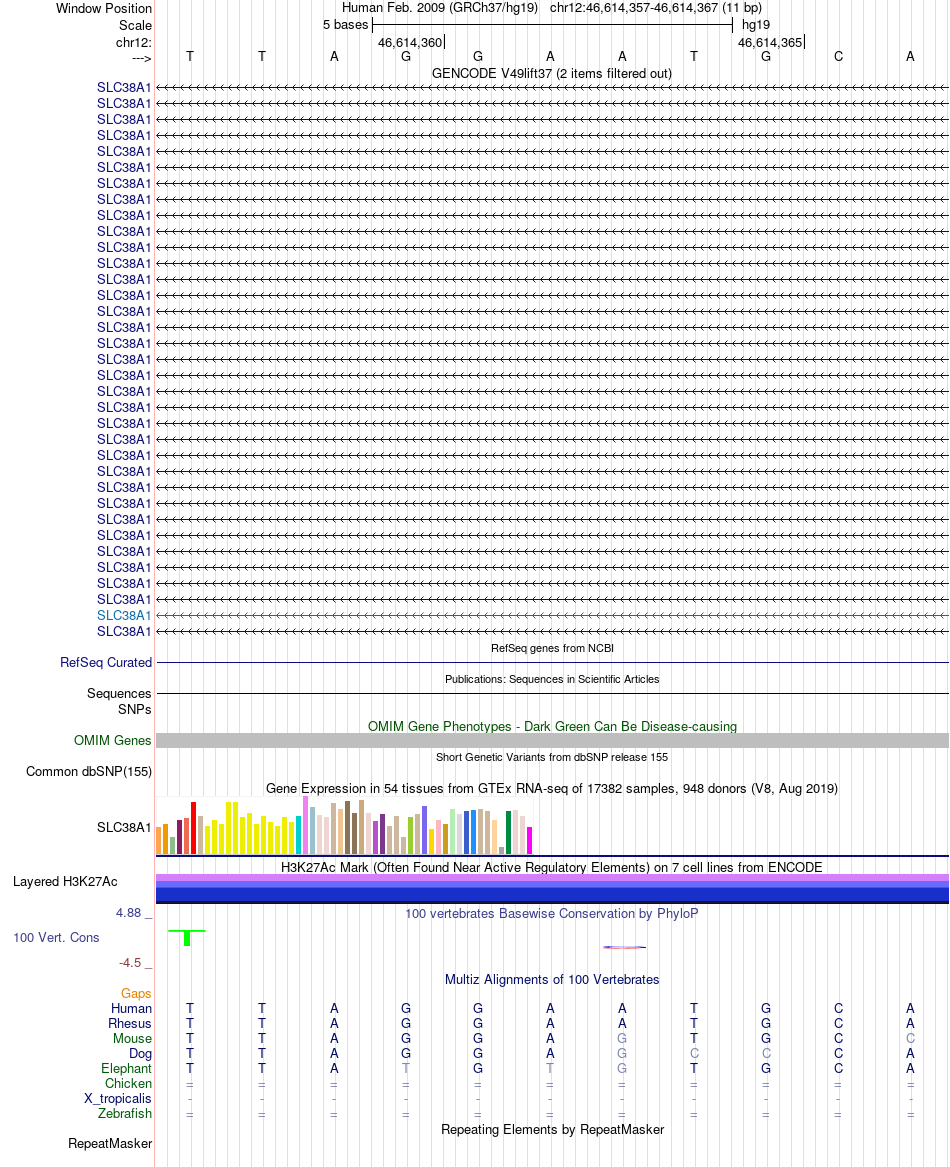Click position marker 46,614,360
Viewport: 950px width, 1167px height.
[x=409, y=42]
